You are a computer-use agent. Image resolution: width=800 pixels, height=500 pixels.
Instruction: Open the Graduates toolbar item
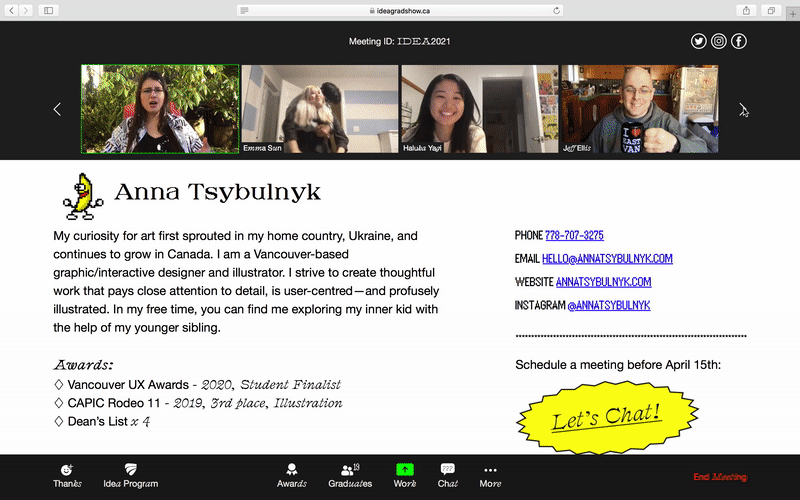pos(350,476)
